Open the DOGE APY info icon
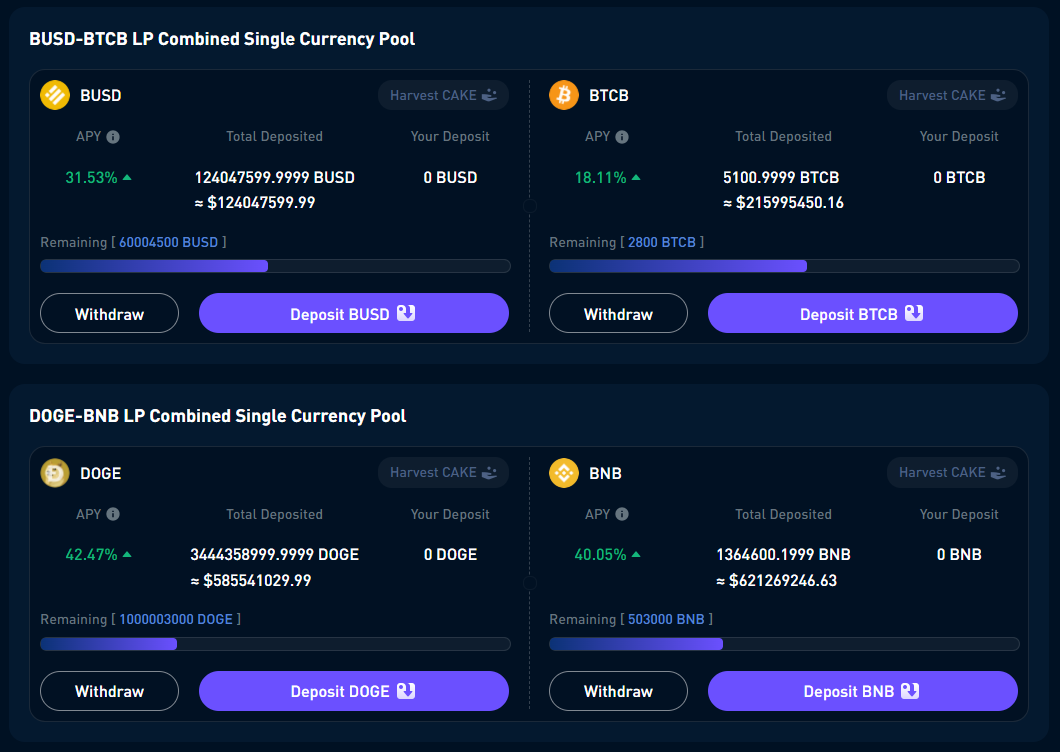The height and width of the screenshot is (752, 1060). coord(113,514)
